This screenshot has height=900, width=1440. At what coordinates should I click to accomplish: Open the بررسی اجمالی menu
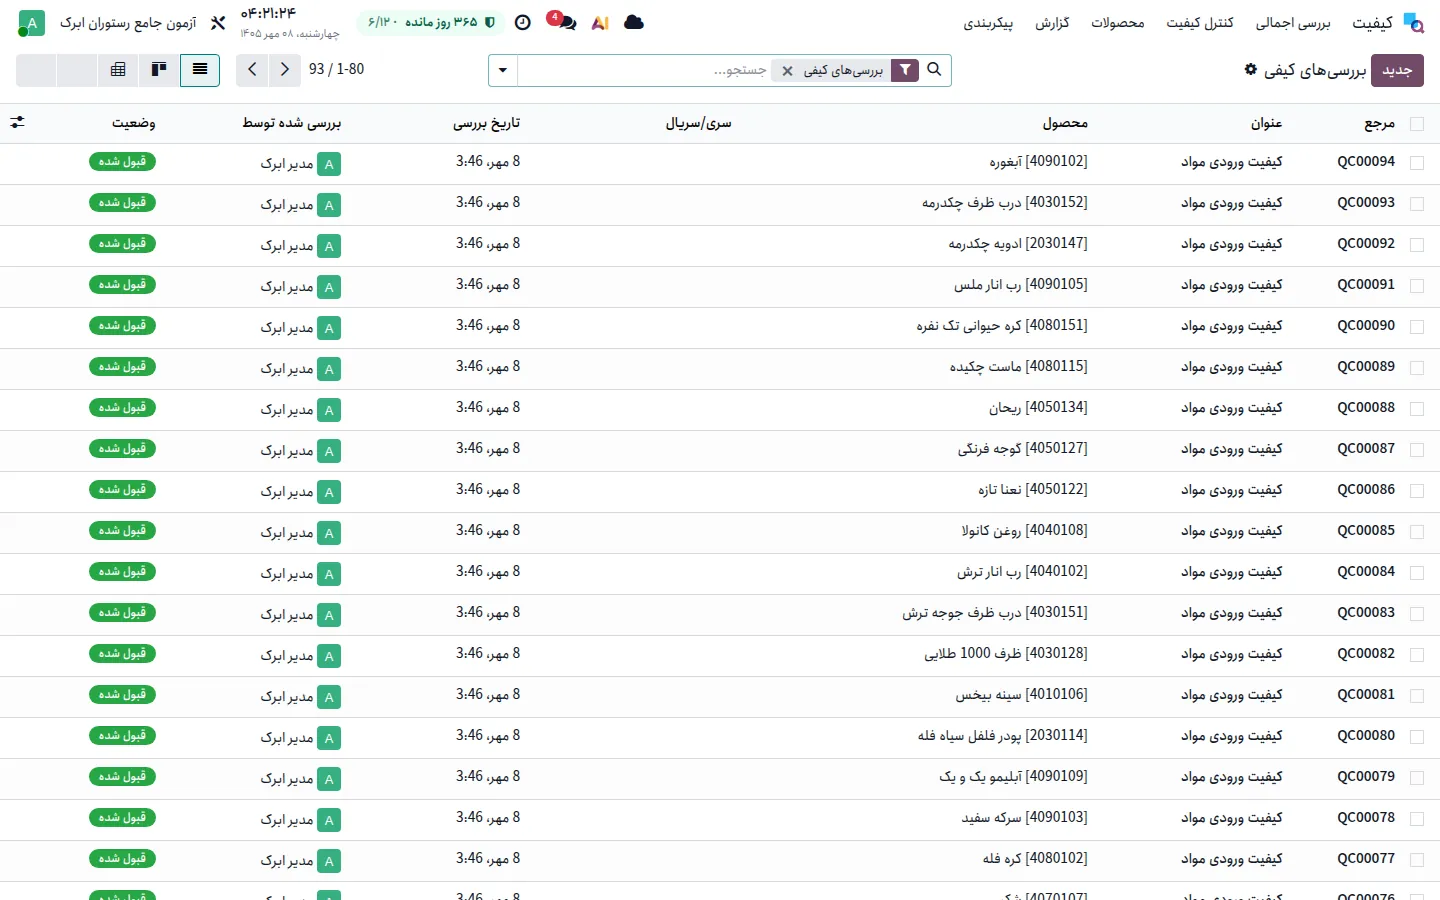[1293, 22]
